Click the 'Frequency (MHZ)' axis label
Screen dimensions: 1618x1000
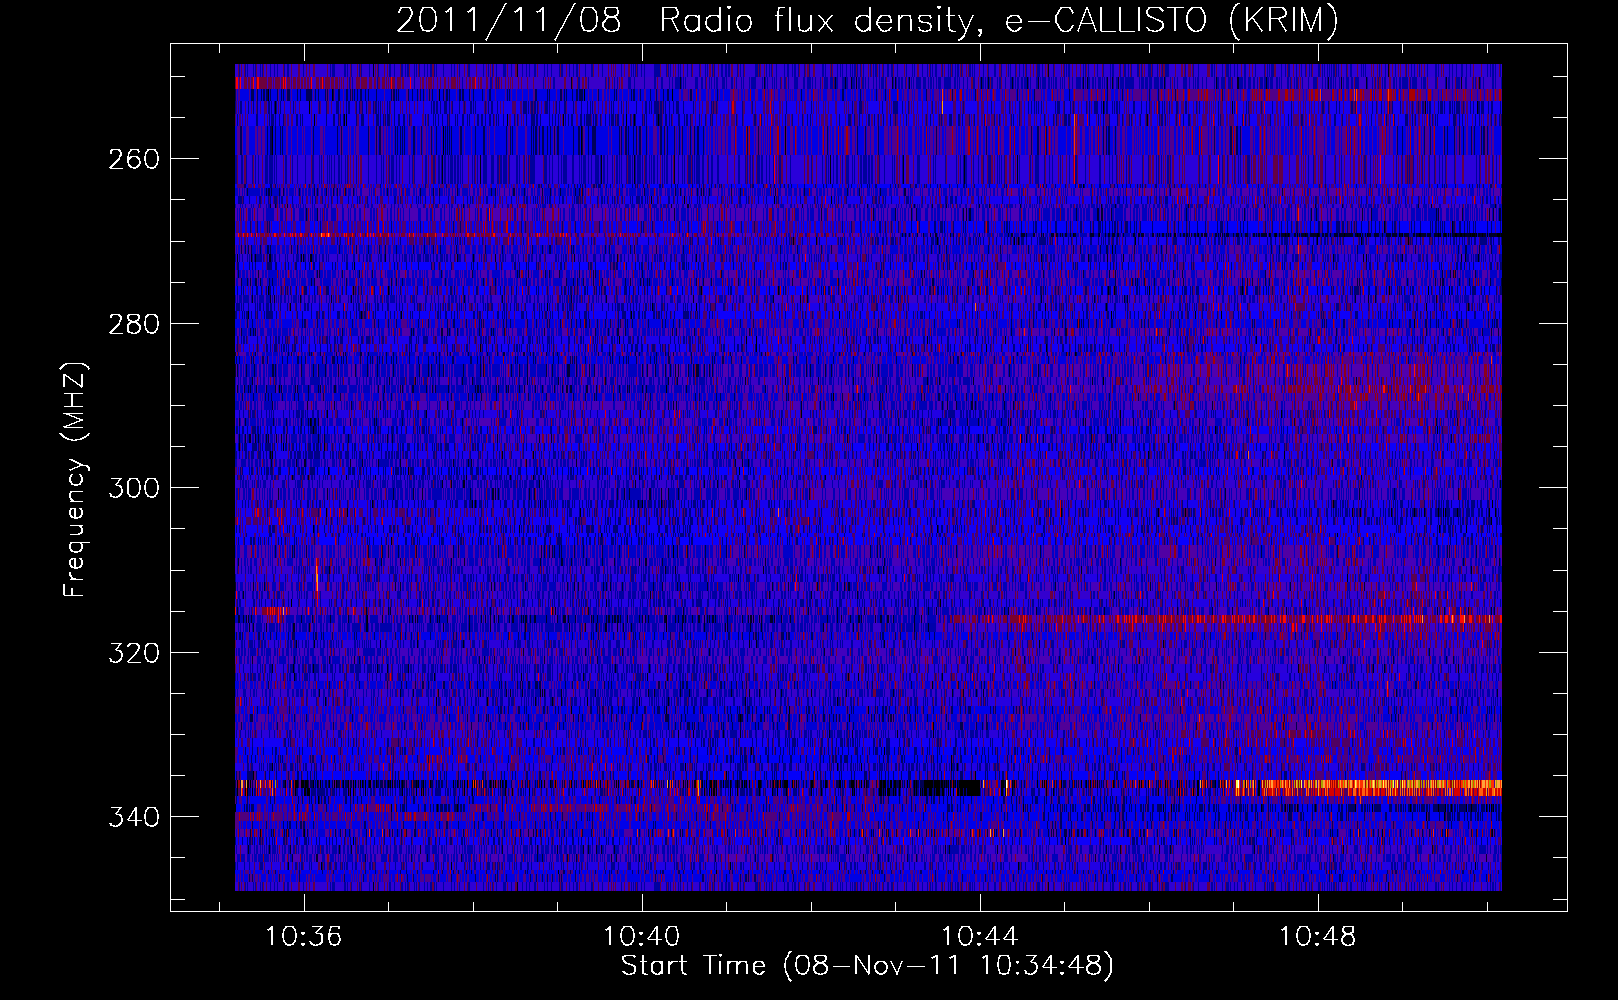76,479
